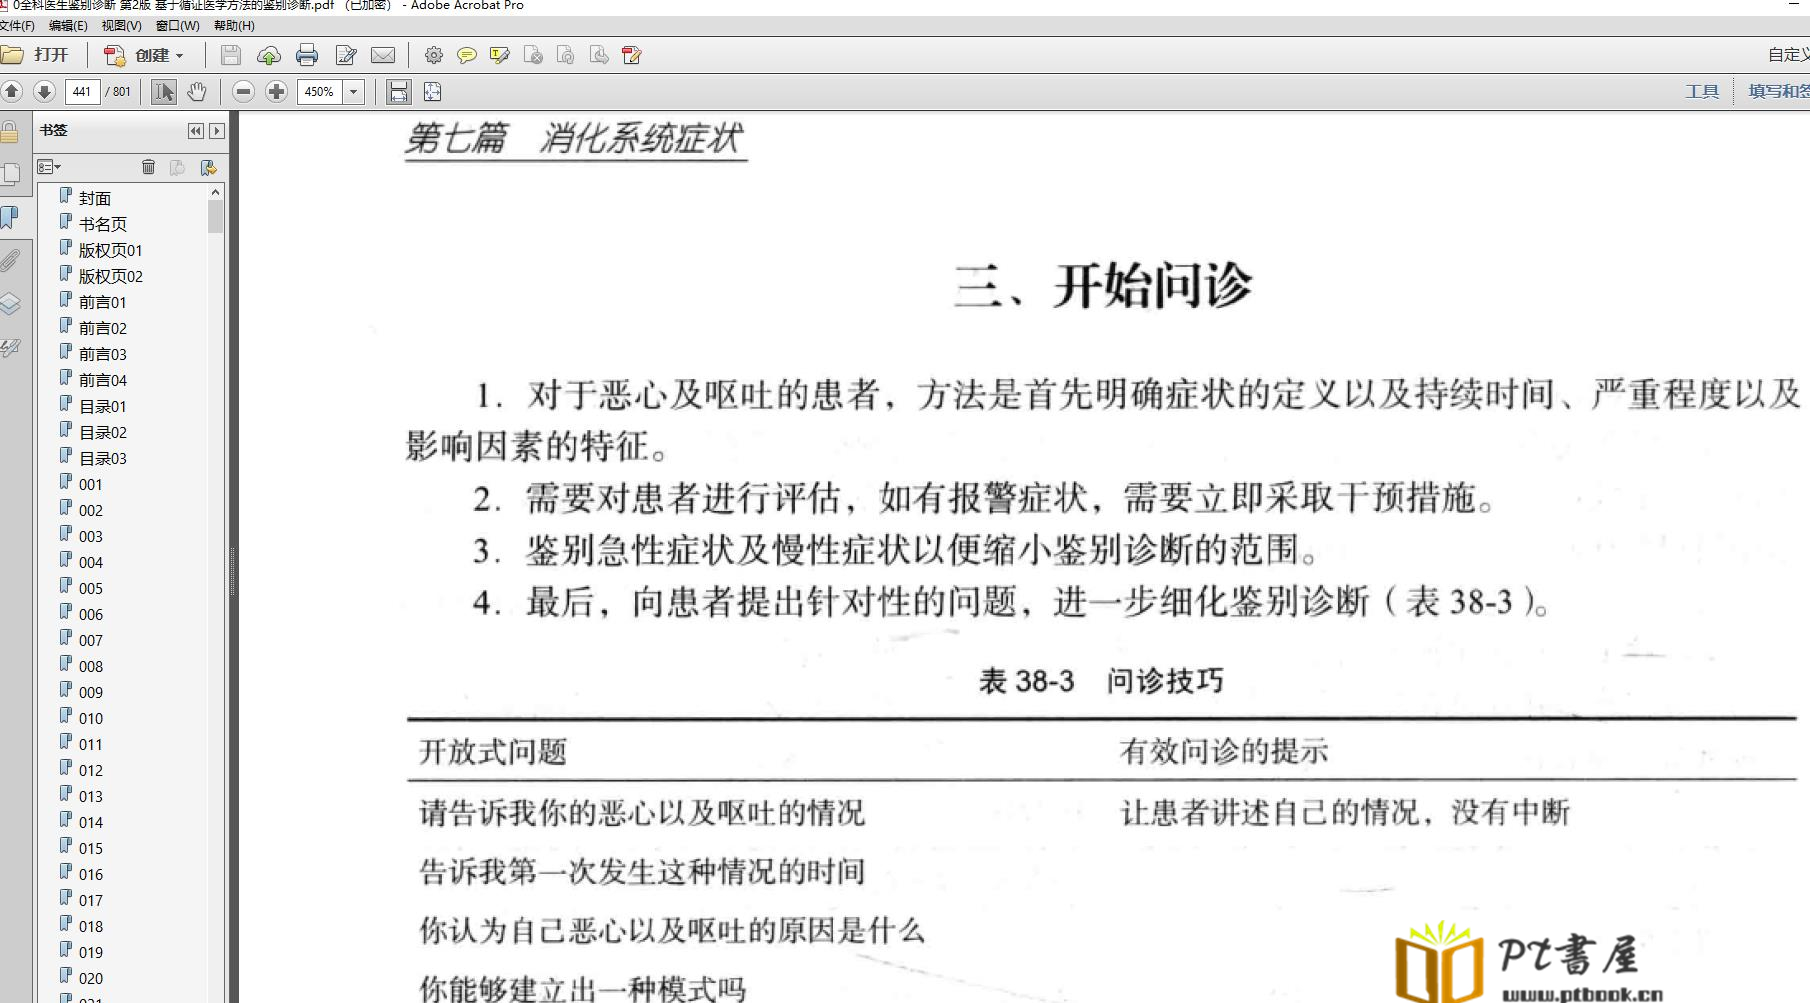
Task: Select the 封面 bookmark
Action: 95,198
